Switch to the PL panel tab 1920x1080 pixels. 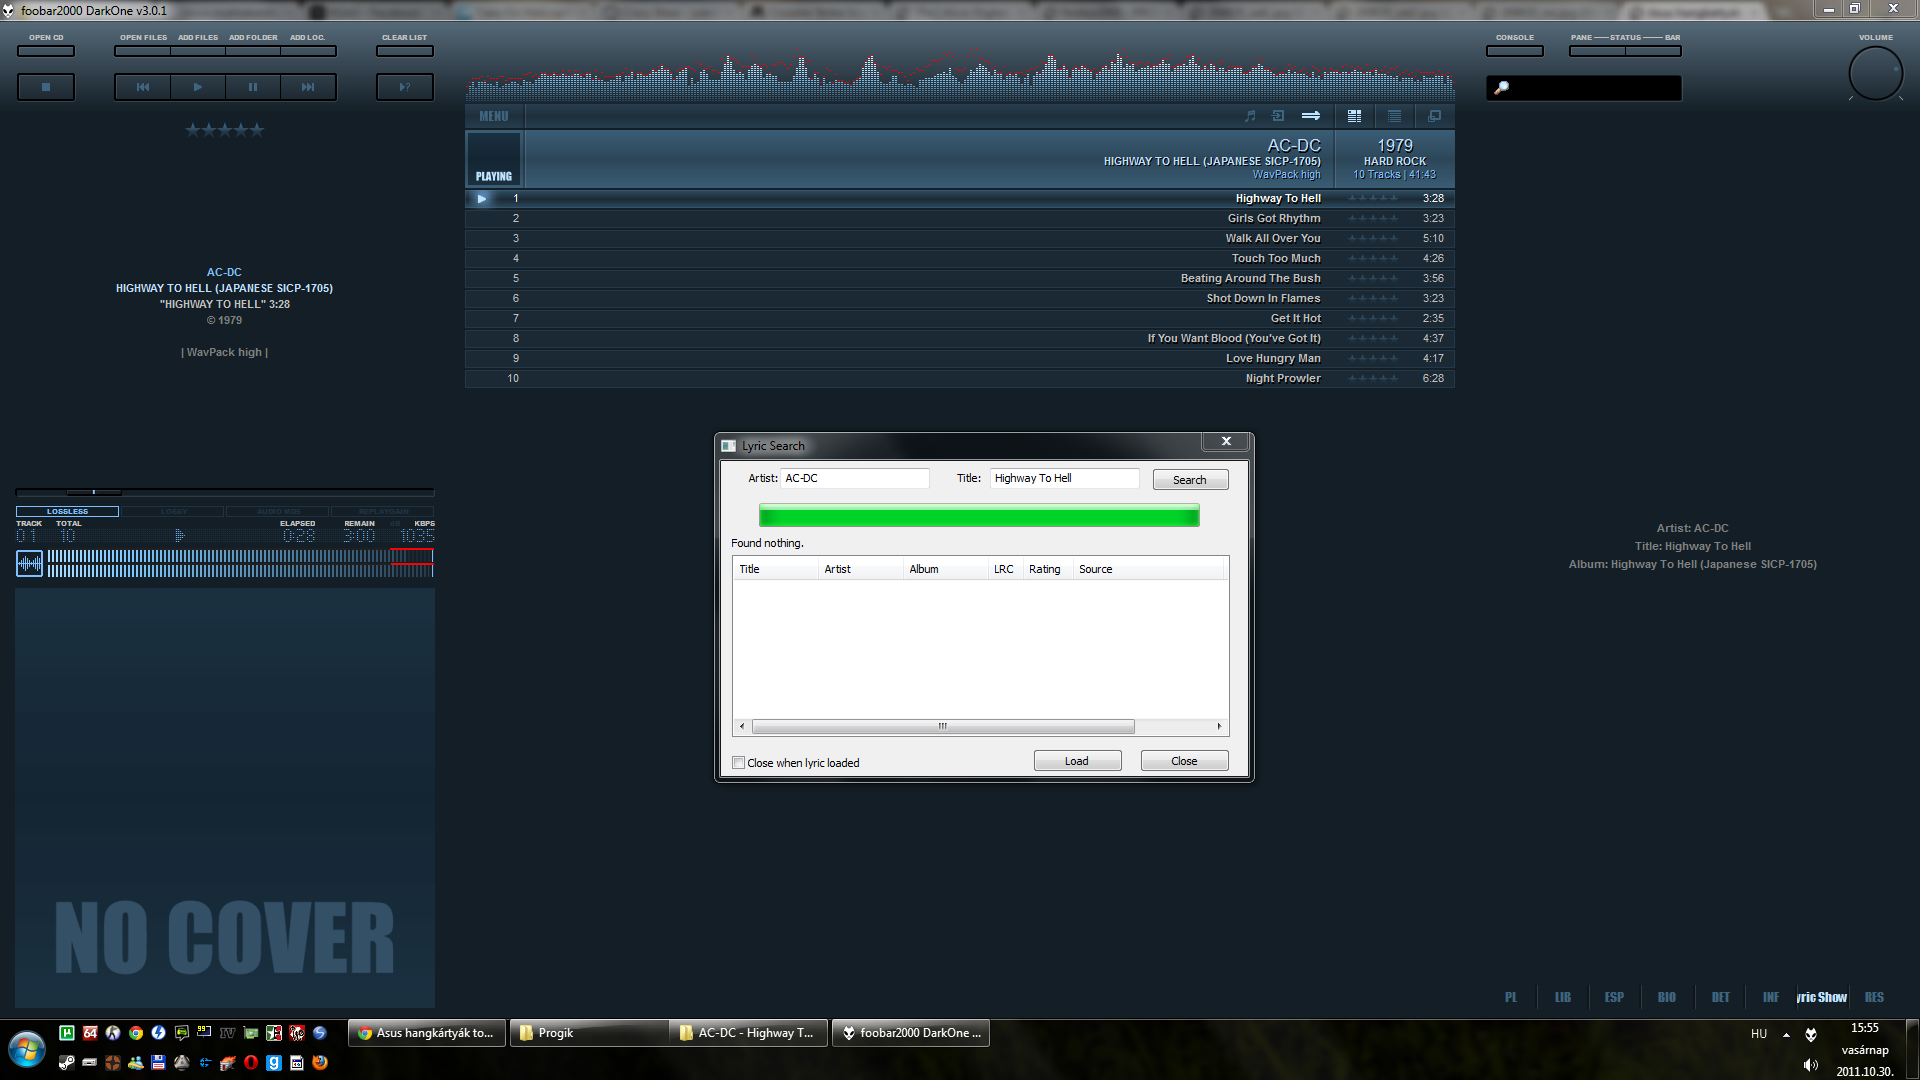pyautogui.click(x=1511, y=997)
